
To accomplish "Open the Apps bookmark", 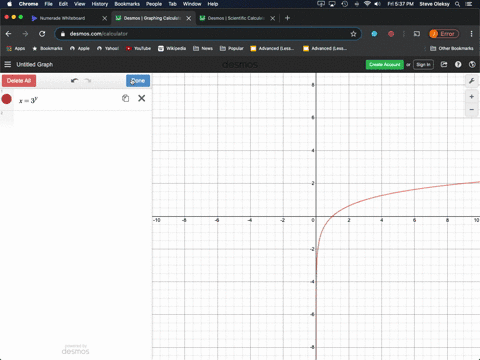I will click(16, 48).
